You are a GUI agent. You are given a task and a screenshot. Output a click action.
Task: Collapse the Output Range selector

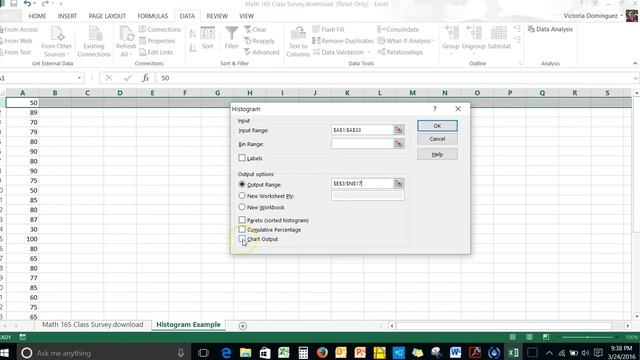click(x=398, y=184)
